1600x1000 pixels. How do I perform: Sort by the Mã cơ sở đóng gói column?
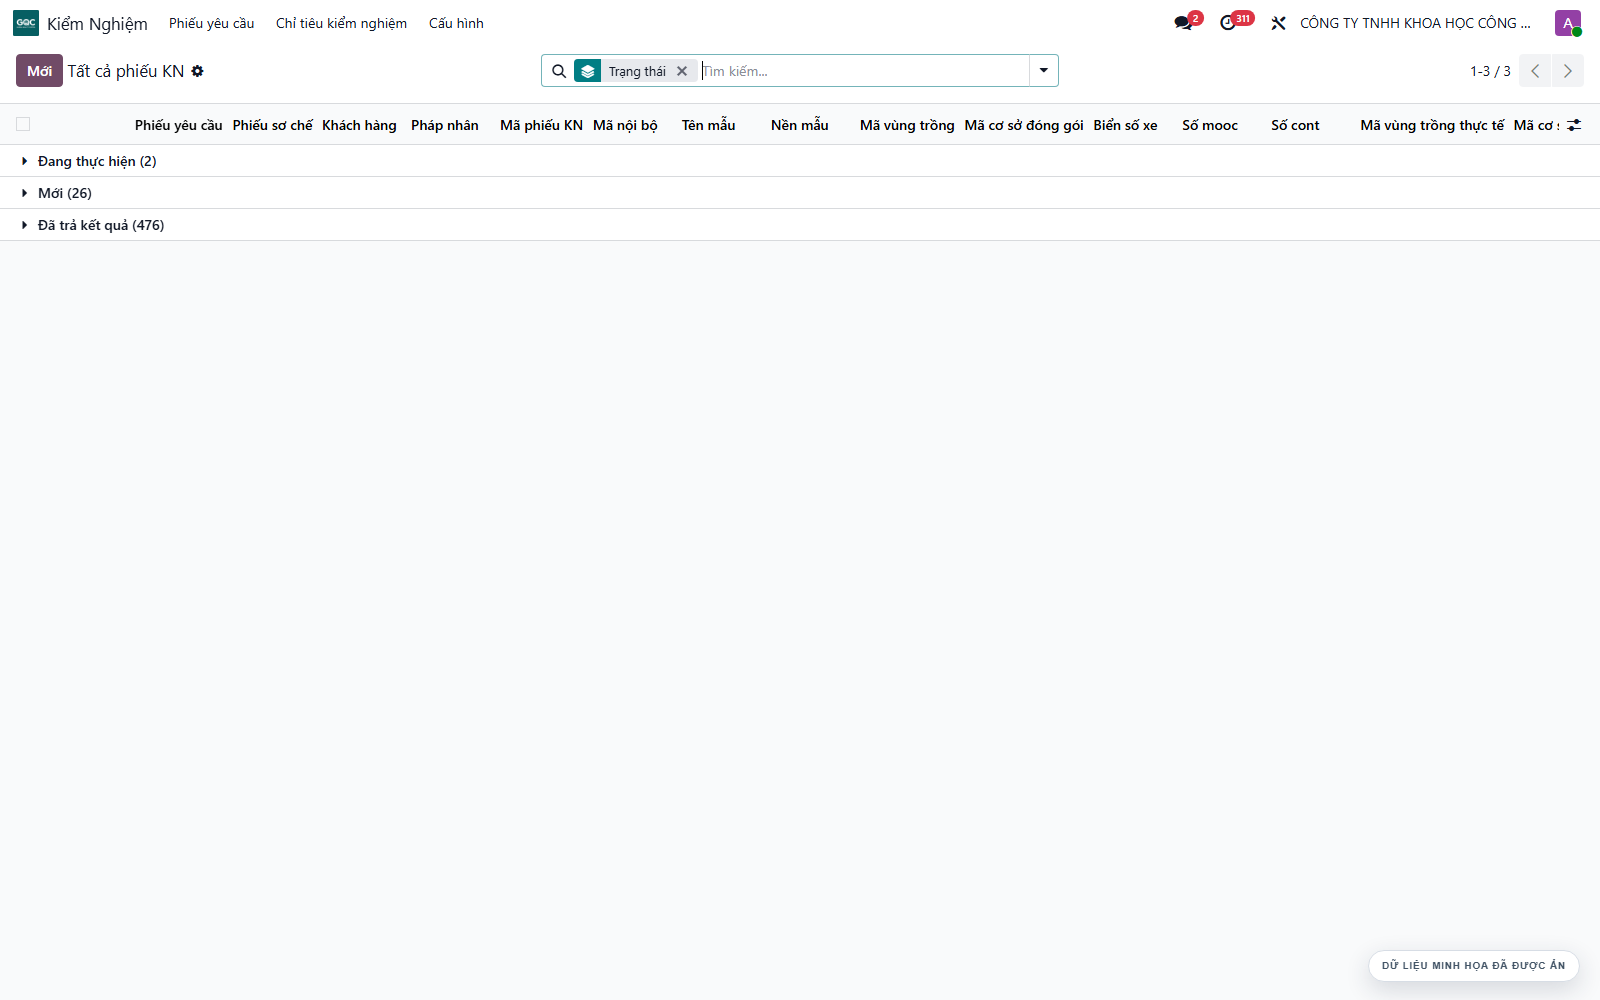click(x=1024, y=125)
